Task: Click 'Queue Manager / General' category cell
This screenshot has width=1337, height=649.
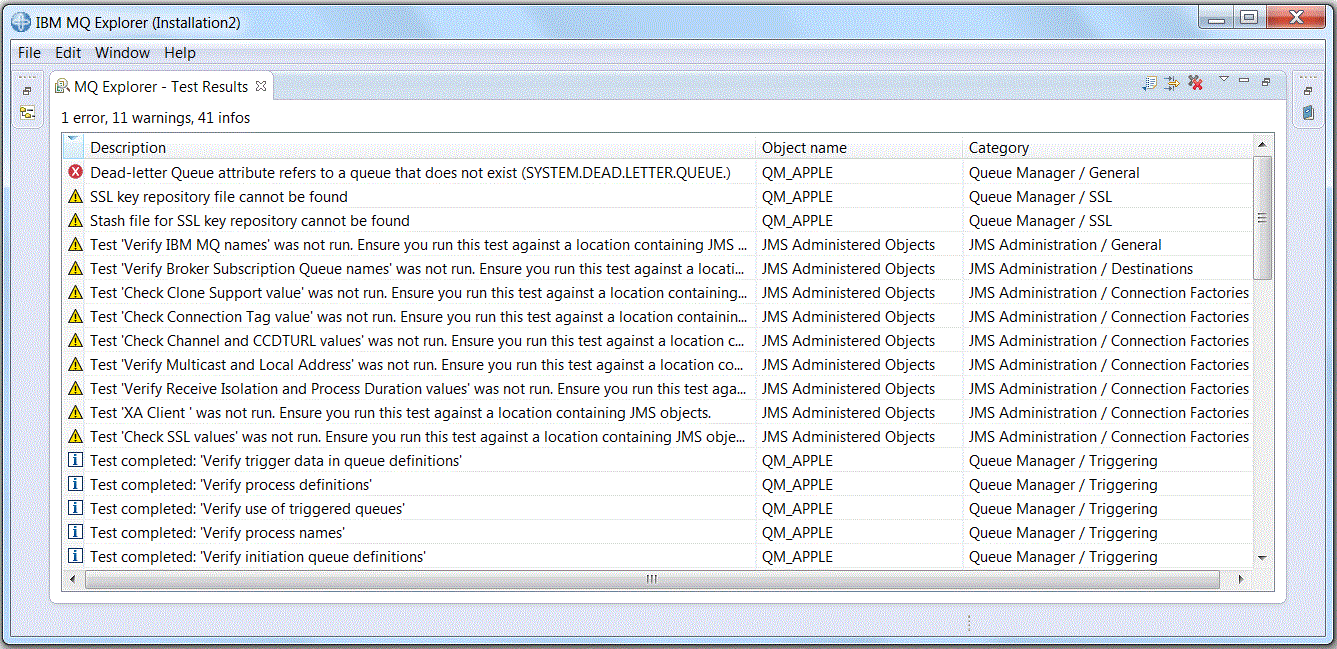Action: tap(1054, 173)
